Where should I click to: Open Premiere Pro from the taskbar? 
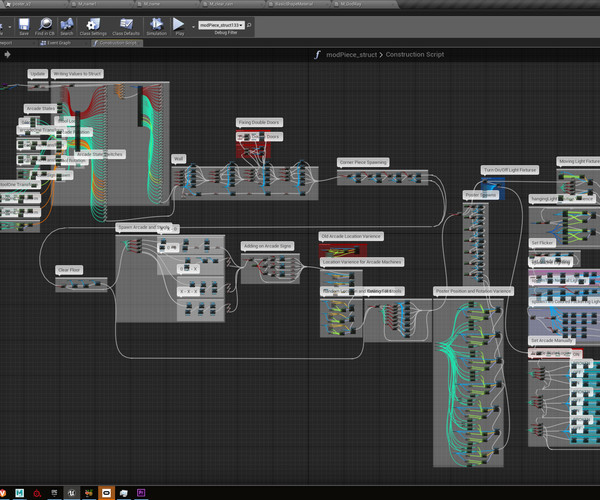tap(143, 493)
